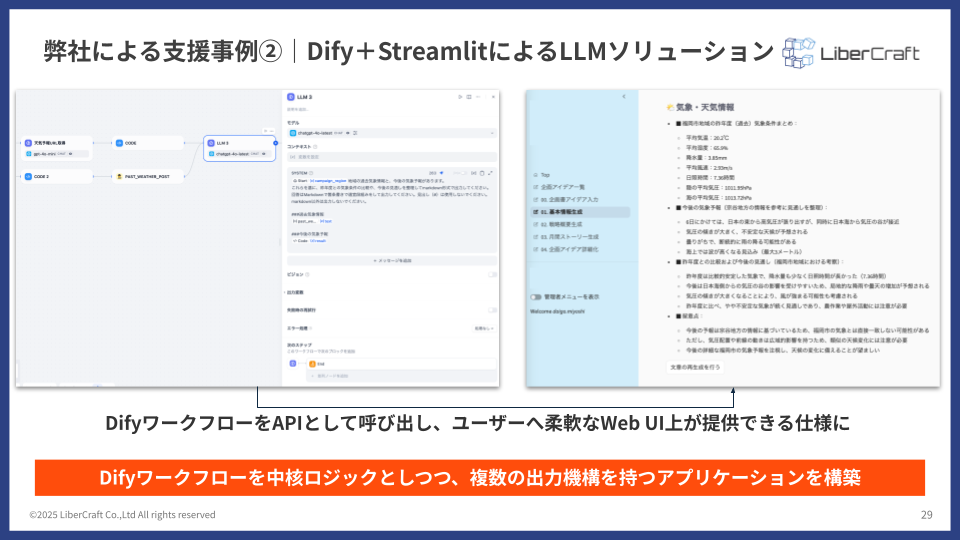Enable the Vision toggle
This screenshot has width=960, height=540.
tap(492, 274)
